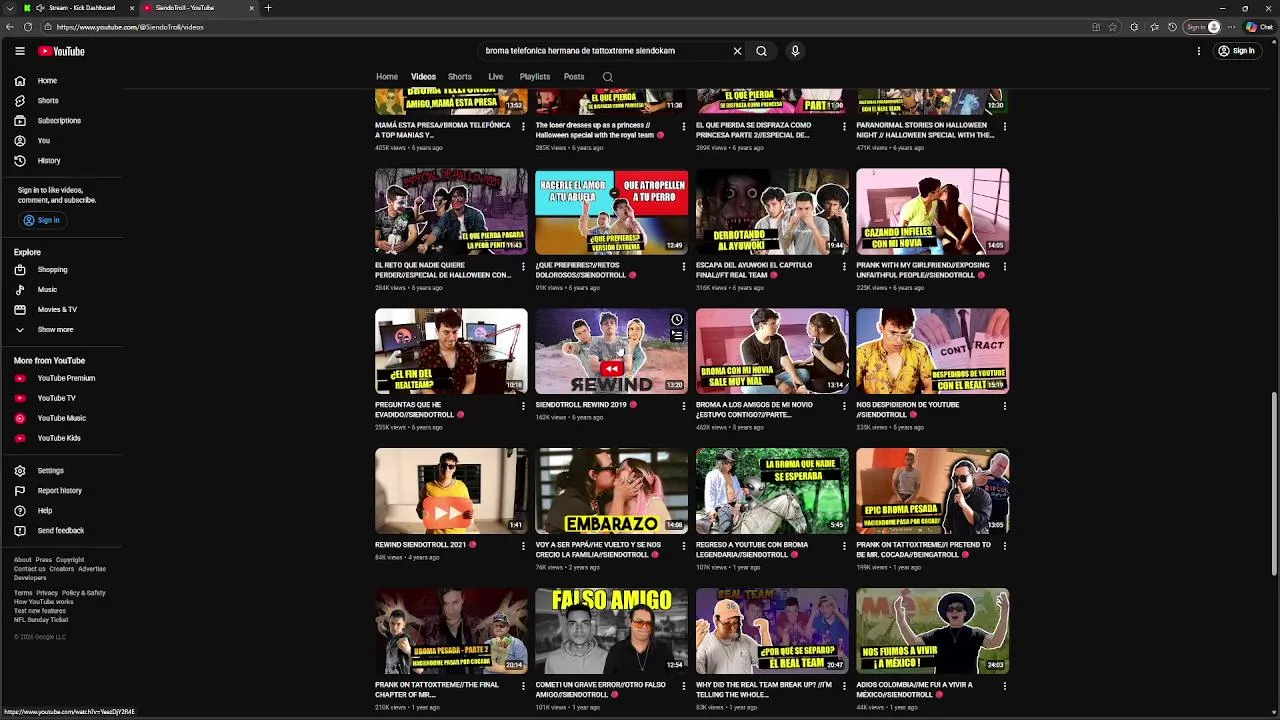Clear the search box with the X icon
The width and height of the screenshot is (1280, 720).
point(738,51)
